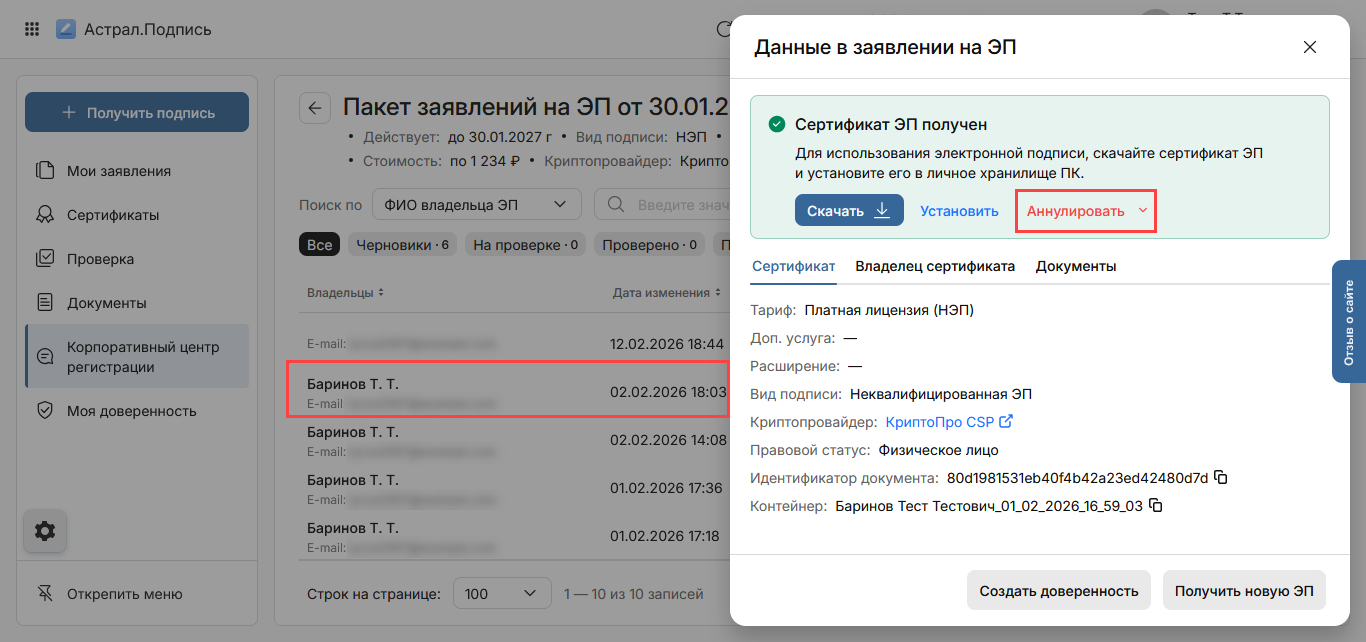Expand the Аннулировать dropdown

1142,211
